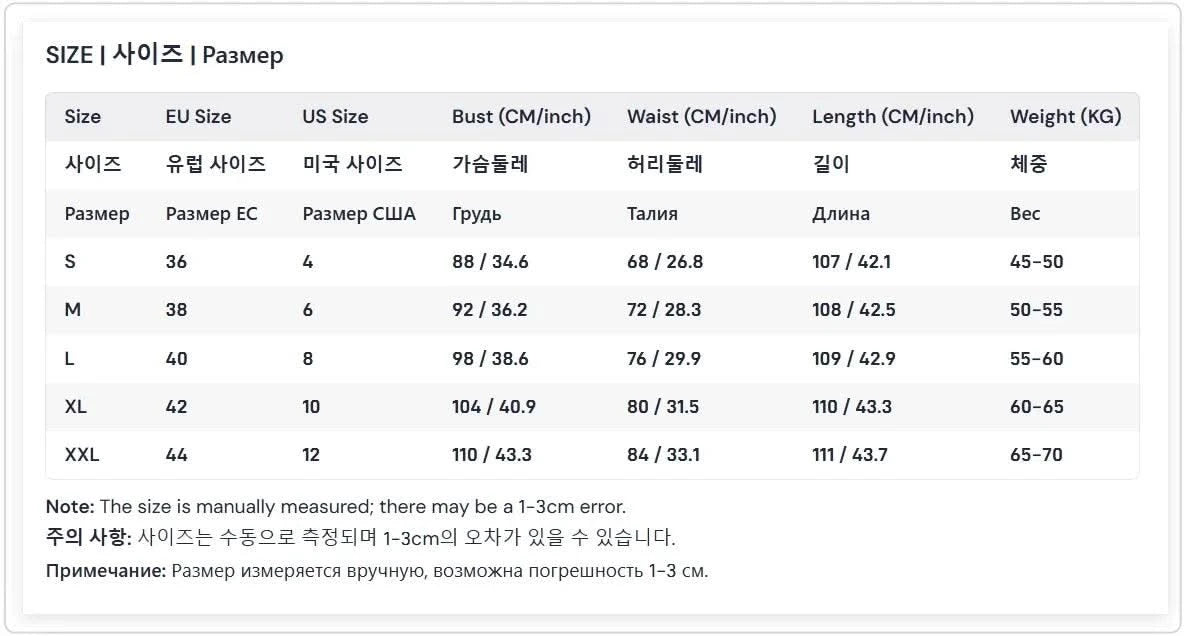Screen dimensions: 1190x636
Task: Click the XXL size row label
Action: point(81,455)
